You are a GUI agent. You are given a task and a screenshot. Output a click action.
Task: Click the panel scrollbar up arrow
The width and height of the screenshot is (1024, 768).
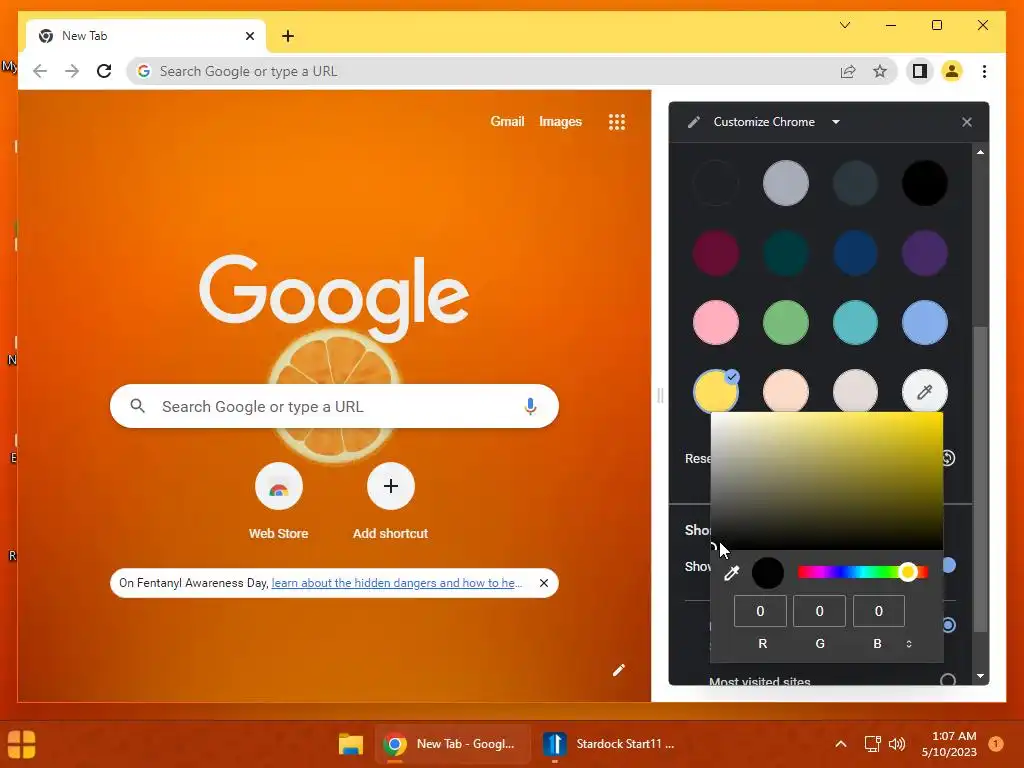(980, 152)
